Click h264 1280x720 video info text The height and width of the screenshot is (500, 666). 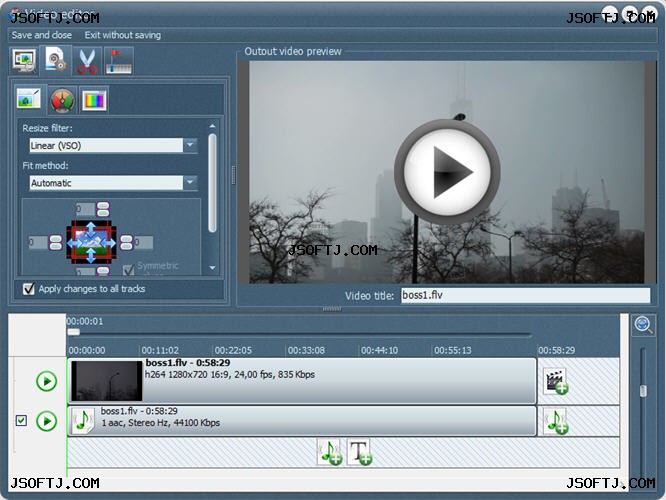(x=230, y=375)
